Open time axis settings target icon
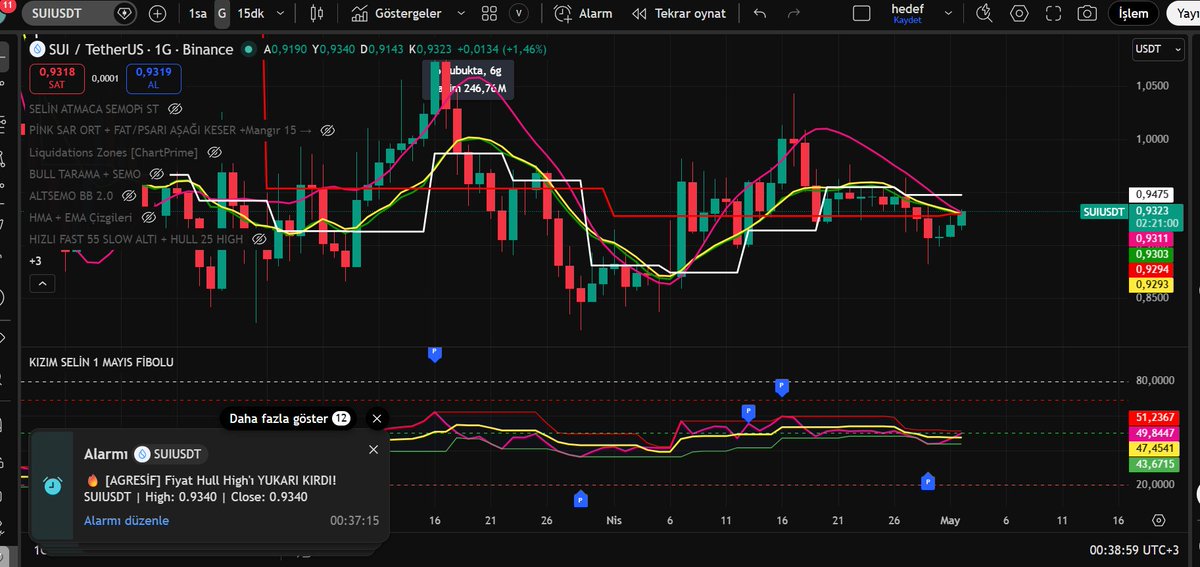This screenshot has height=567, width=1200. (1158, 520)
